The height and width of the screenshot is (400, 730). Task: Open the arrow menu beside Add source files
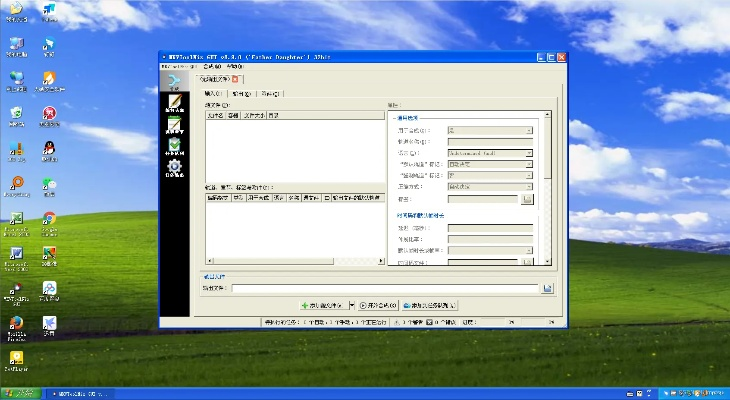pos(352,305)
